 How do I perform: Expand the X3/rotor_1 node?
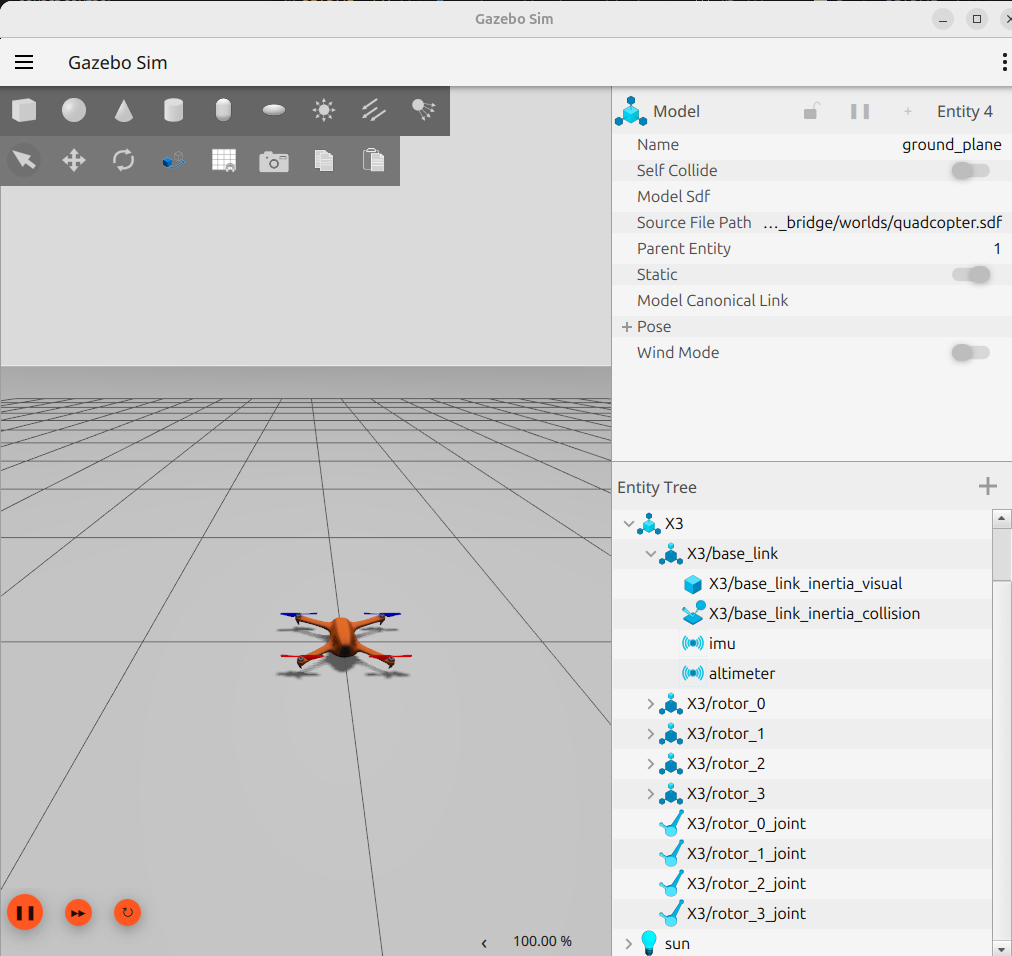tap(651, 733)
